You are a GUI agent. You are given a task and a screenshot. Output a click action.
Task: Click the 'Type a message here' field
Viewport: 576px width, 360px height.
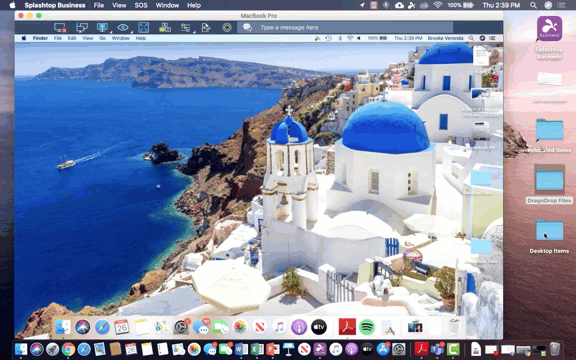tap(354, 28)
